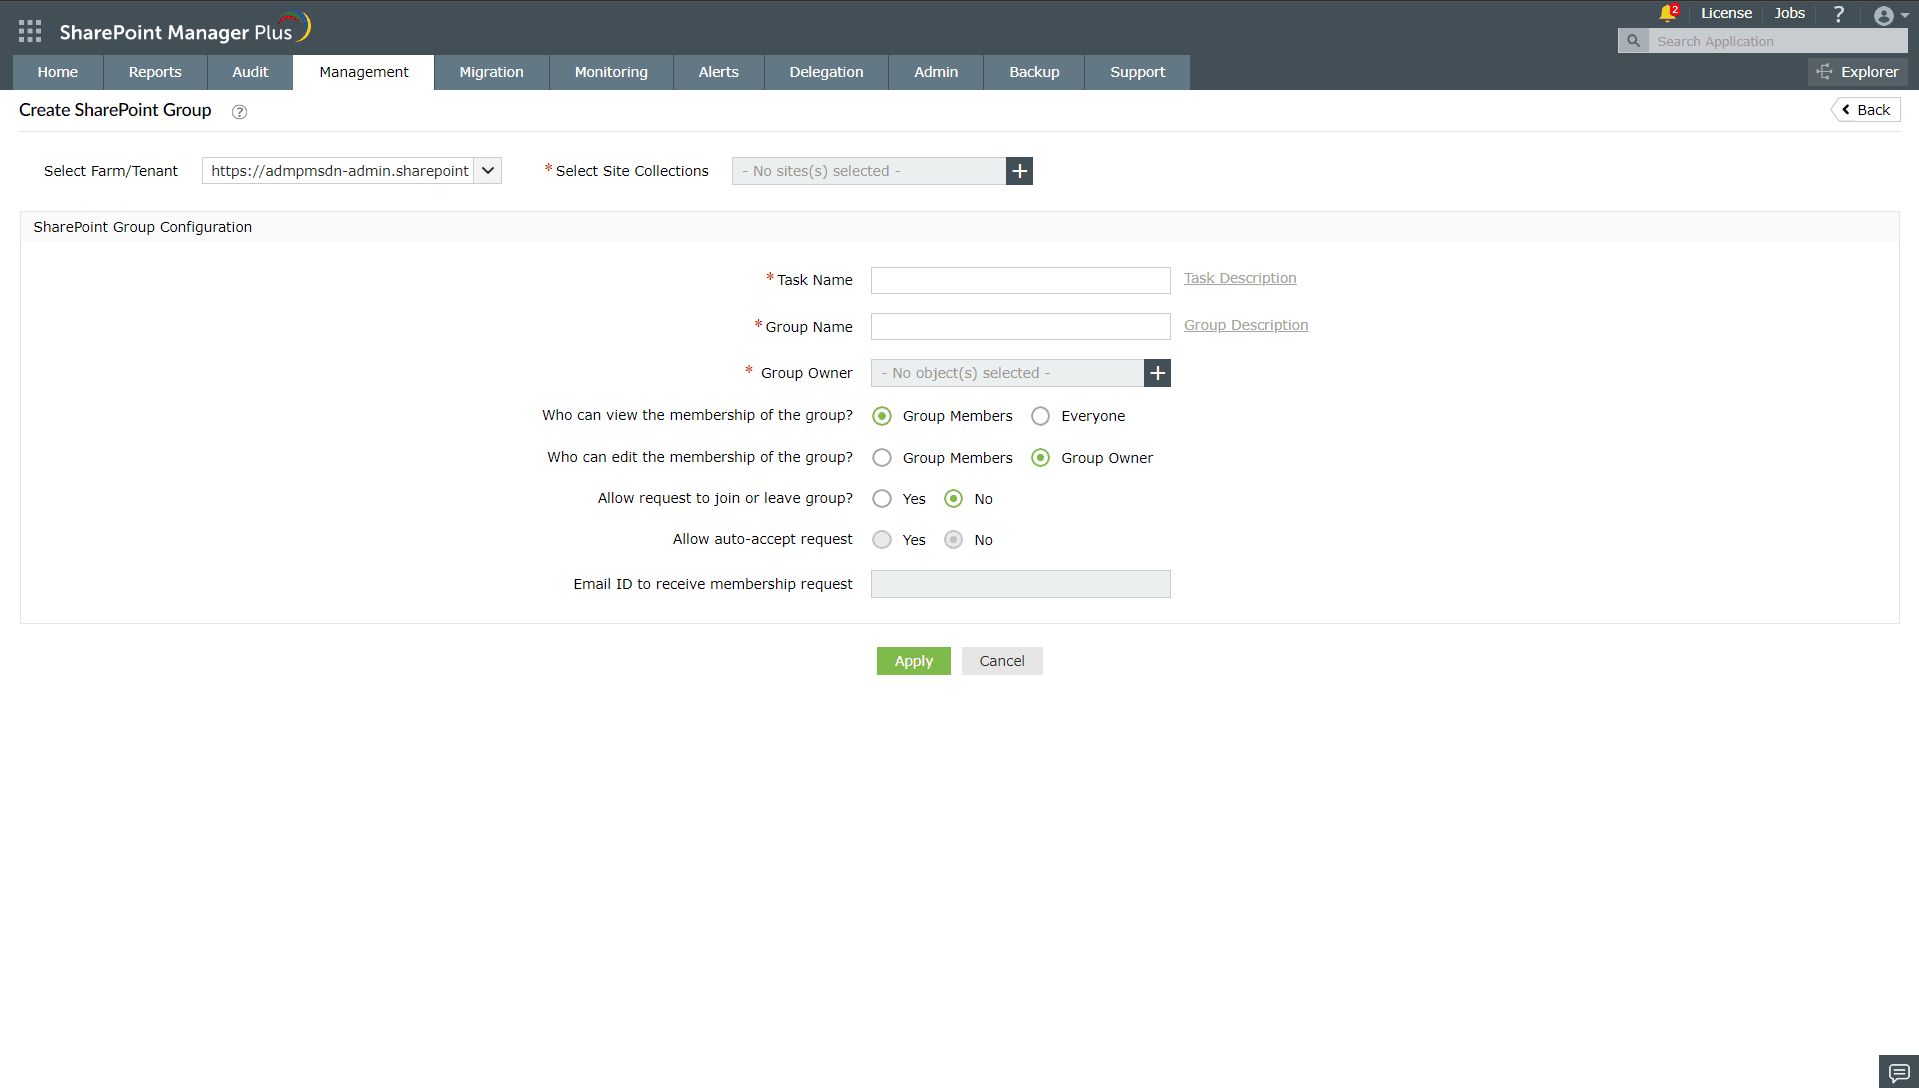Viewport: 1919px width, 1088px height.
Task: Open the notifications bell icon
Action: (1667, 13)
